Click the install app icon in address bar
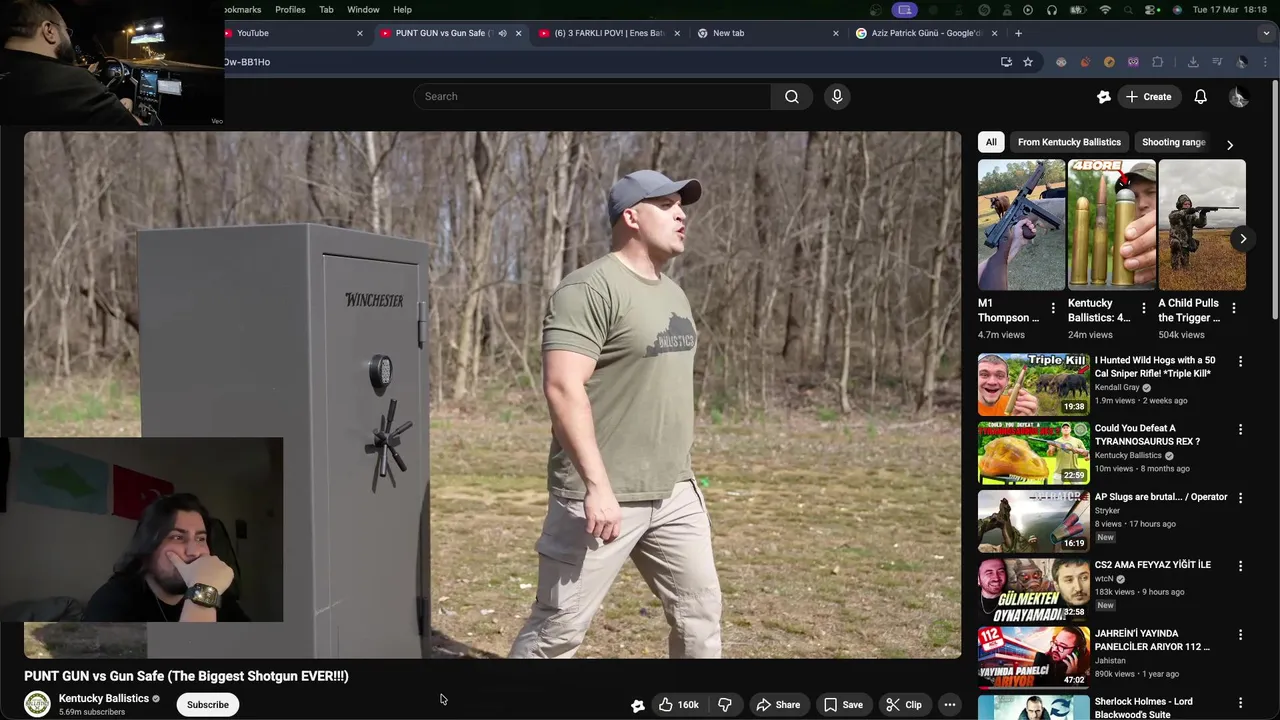 click(1006, 62)
